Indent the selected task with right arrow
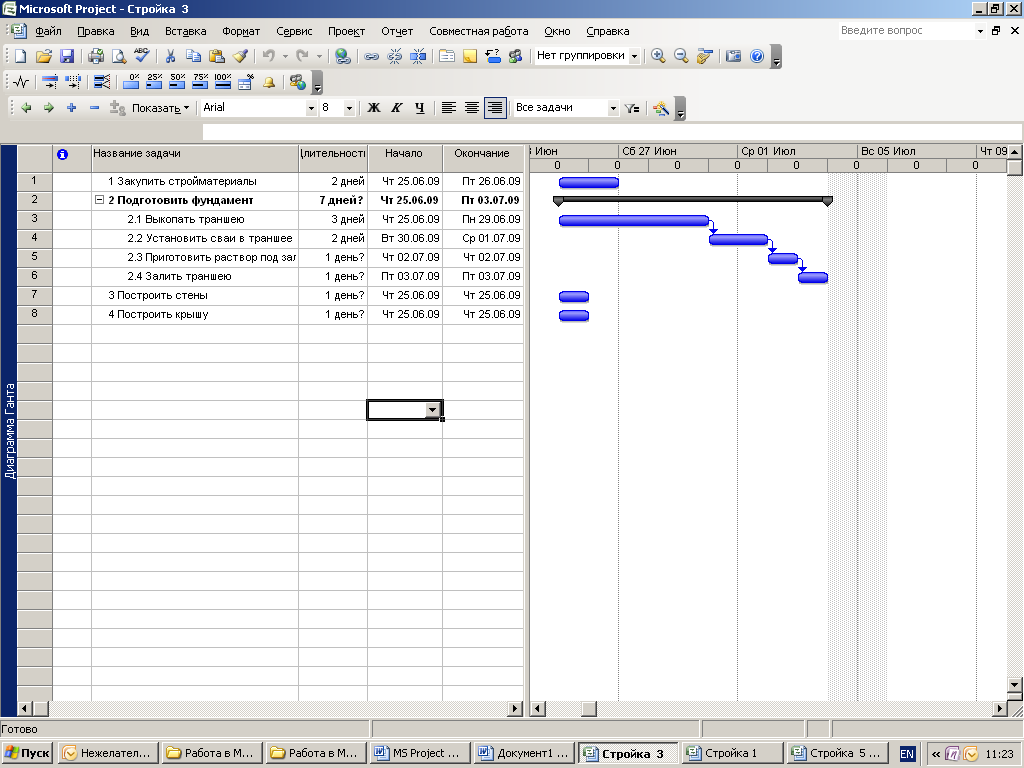This screenshot has width=1024, height=768. (x=49, y=108)
